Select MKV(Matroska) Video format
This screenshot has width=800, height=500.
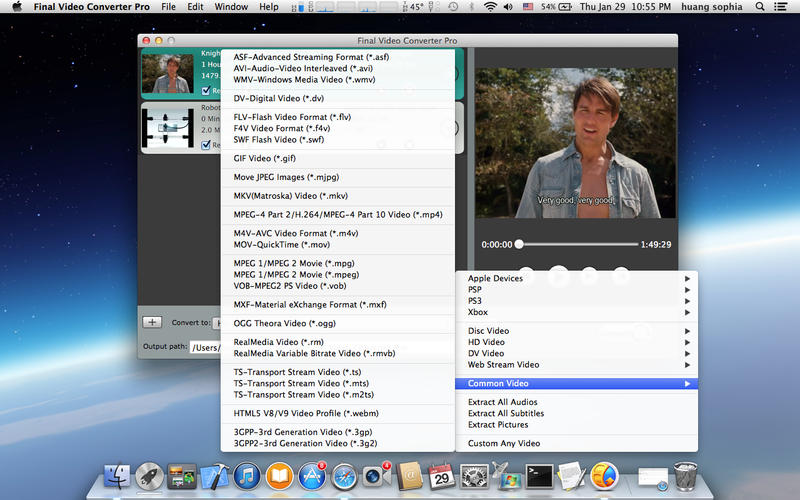pyautogui.click(x=290, y=195)
